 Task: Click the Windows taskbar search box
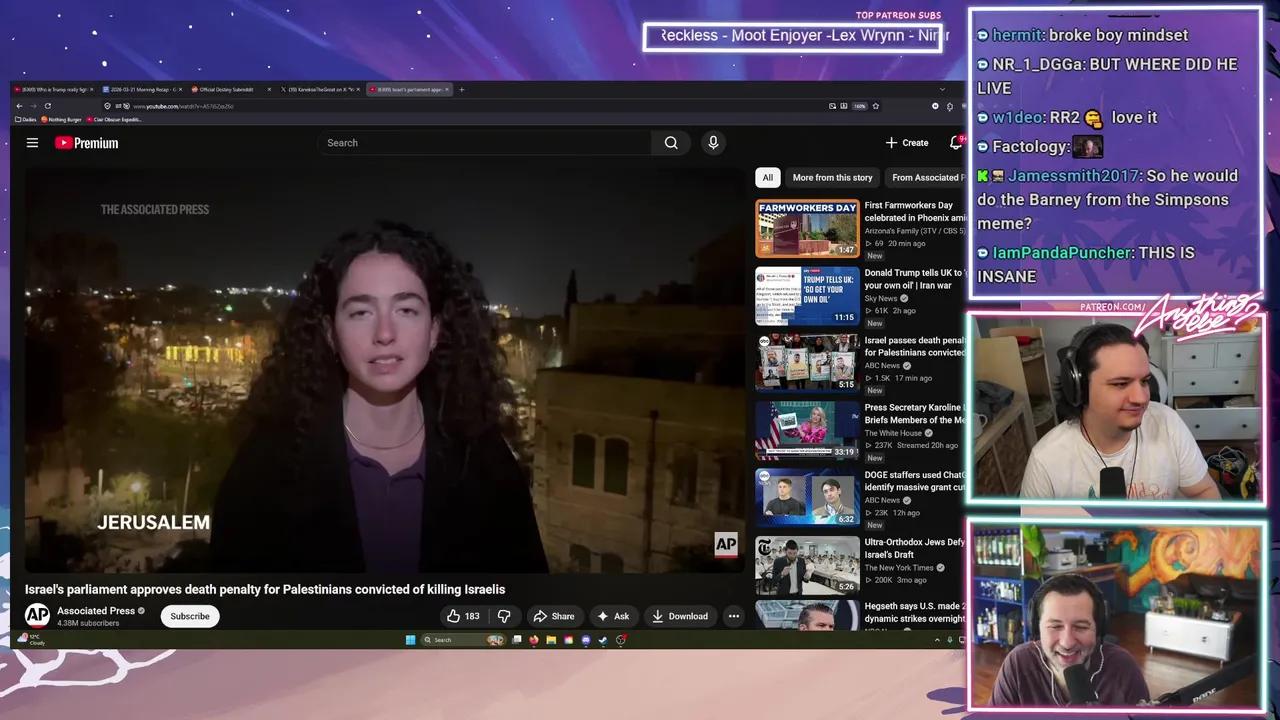point(463,640)
